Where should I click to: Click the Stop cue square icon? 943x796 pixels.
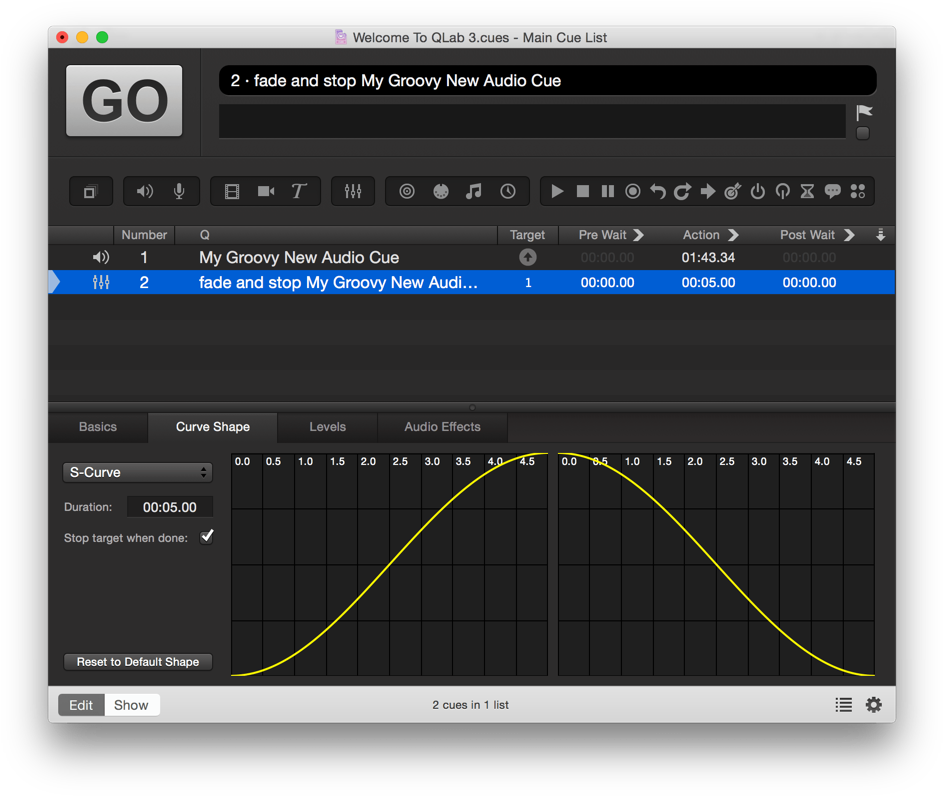pyautogui.click(x=583, y=191)
